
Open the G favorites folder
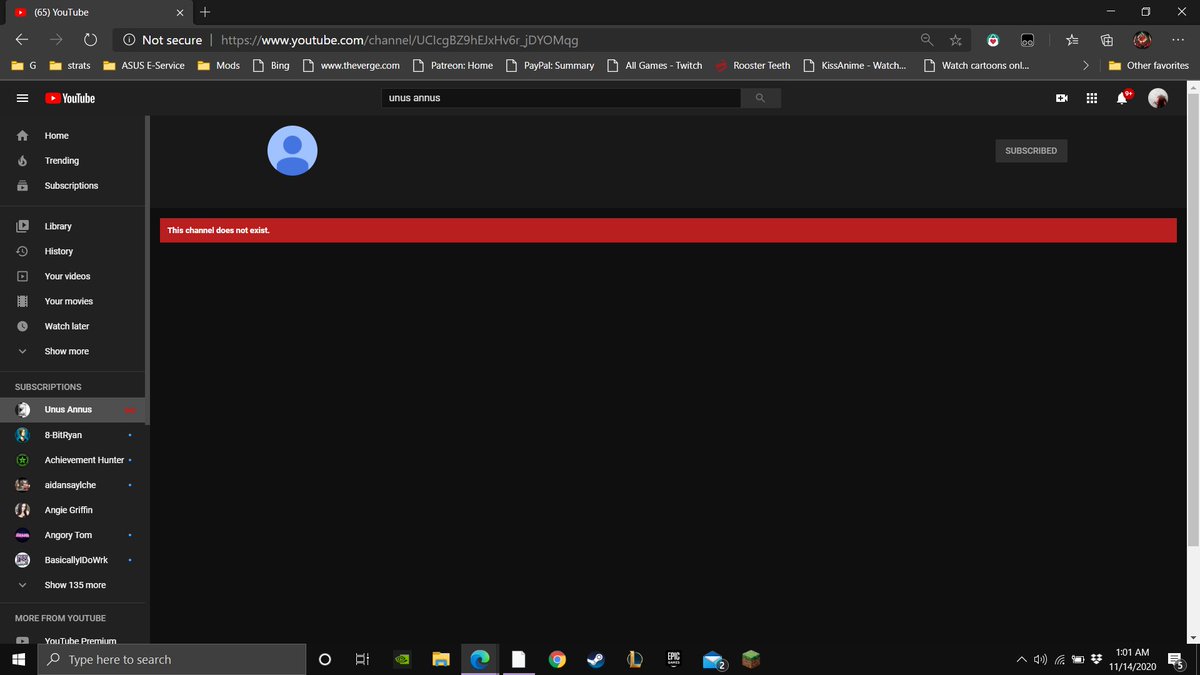(24, 65)
